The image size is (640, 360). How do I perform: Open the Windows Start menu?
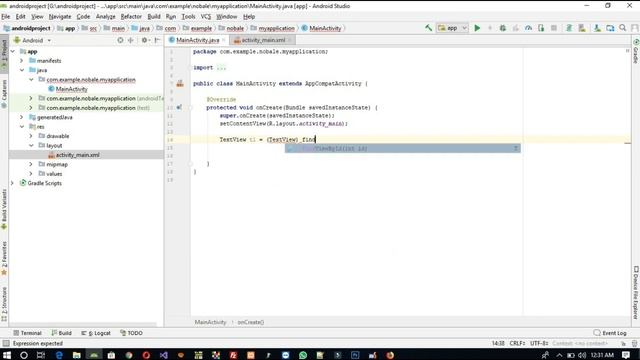(x=7, y=355)
